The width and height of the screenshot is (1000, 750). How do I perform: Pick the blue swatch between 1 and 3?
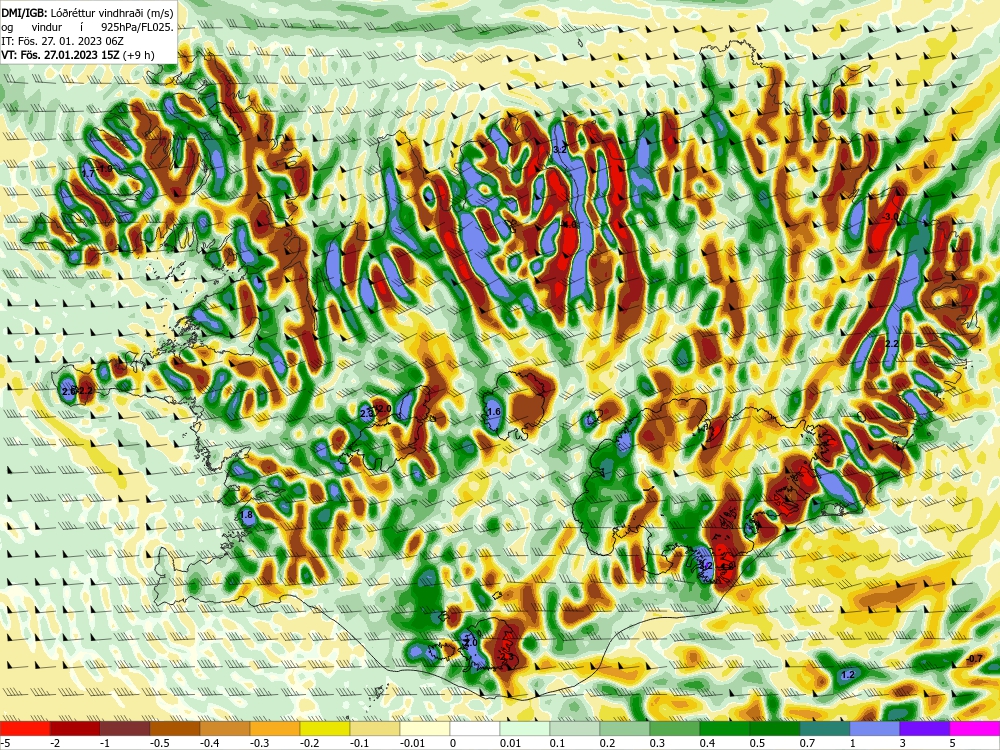pos(875,729)
